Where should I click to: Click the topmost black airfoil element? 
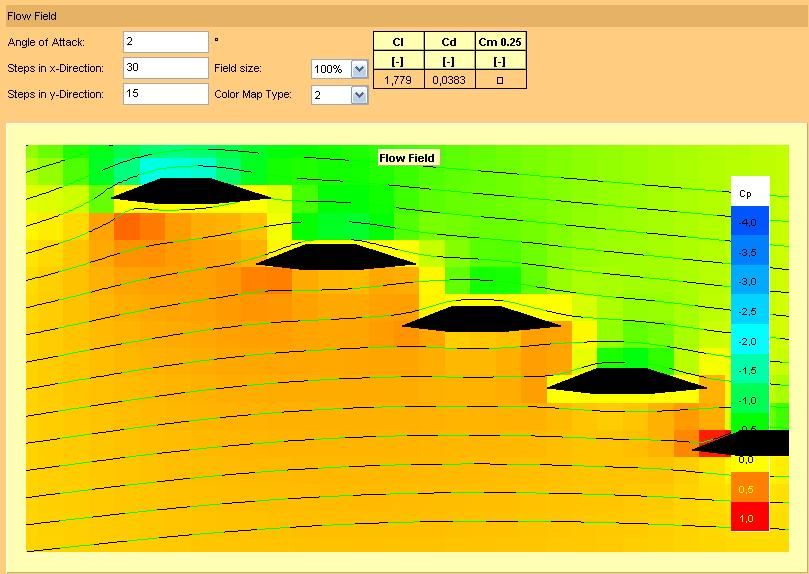pyautogui.click(x=190, y=191)
